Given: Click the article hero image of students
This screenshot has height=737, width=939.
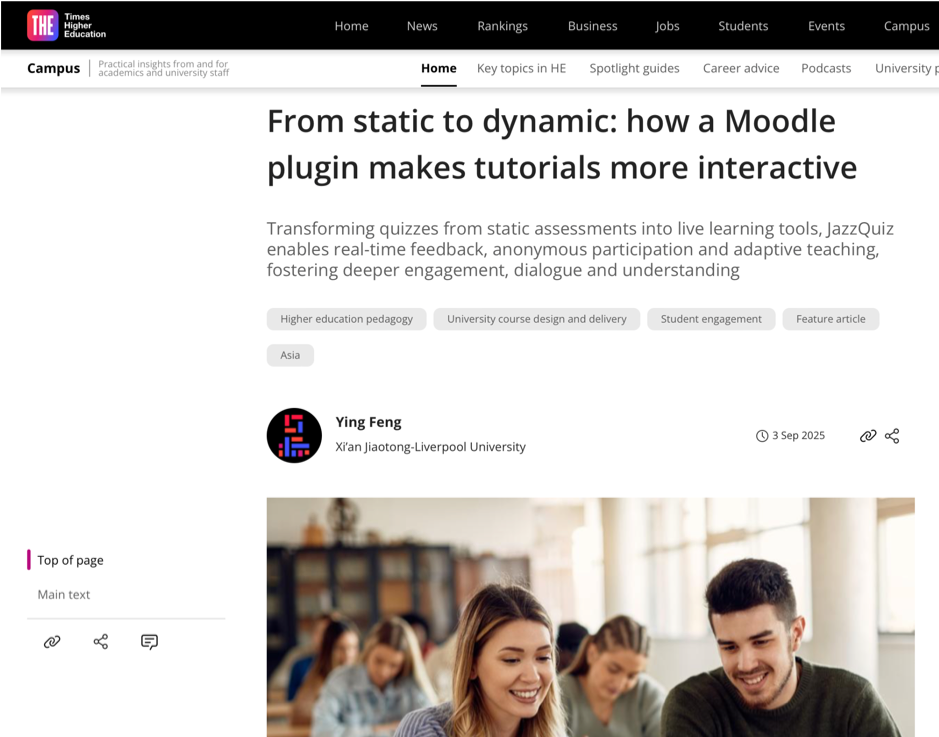Looking at the screenshot, I should tap(590, 617).
